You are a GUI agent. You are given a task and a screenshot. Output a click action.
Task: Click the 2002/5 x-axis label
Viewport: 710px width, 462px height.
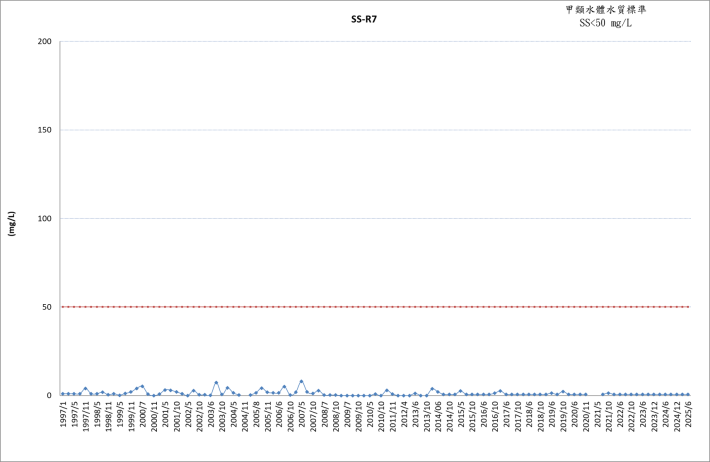(x=188, y=413)
